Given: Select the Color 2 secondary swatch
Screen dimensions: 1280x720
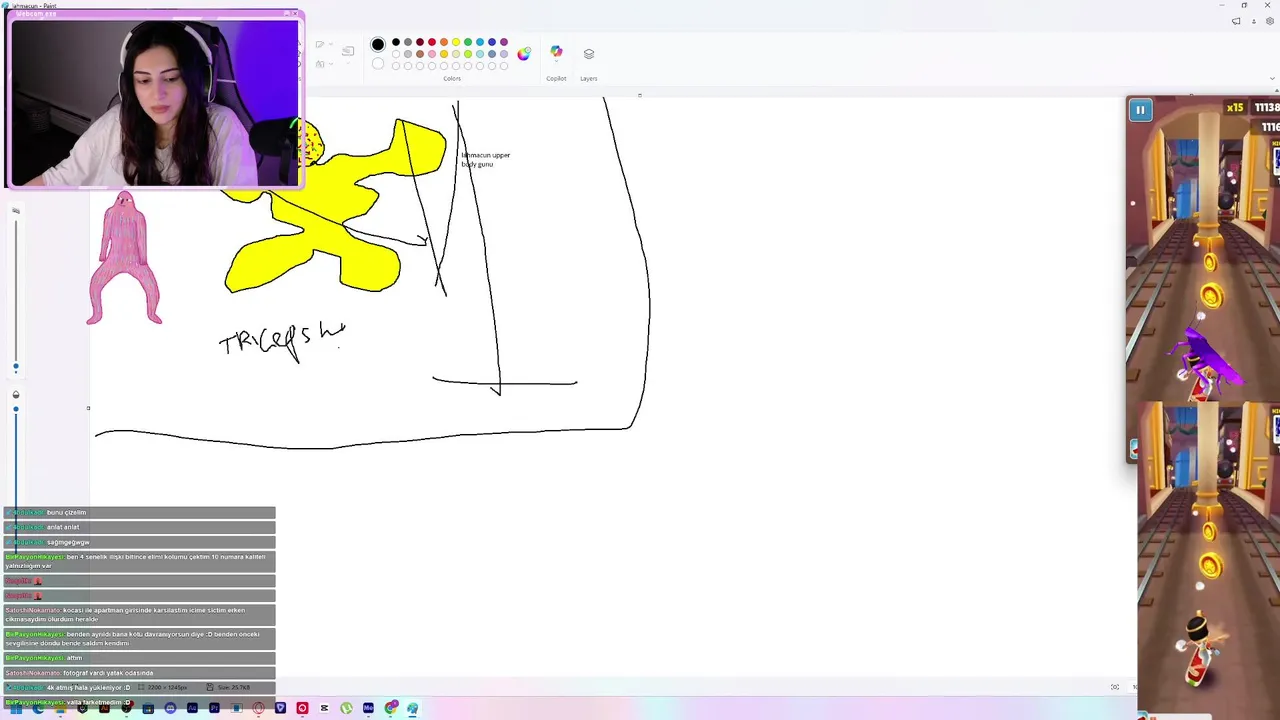Looking at the screenshot, I should (x=378, y=64).
